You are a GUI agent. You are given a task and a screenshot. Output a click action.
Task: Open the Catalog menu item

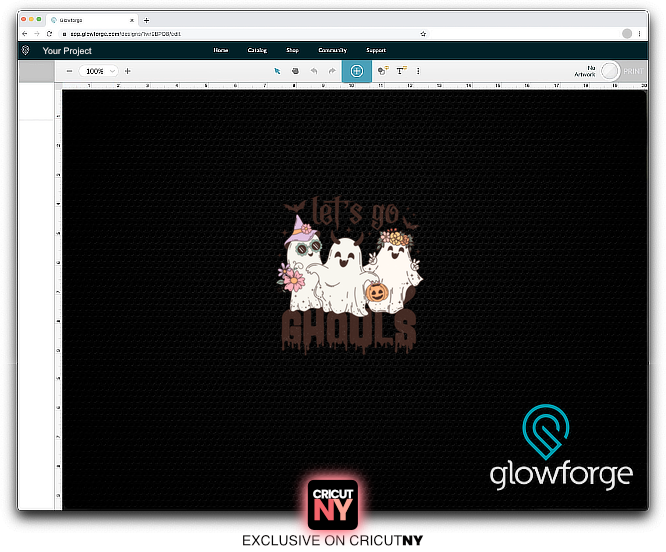257,50
